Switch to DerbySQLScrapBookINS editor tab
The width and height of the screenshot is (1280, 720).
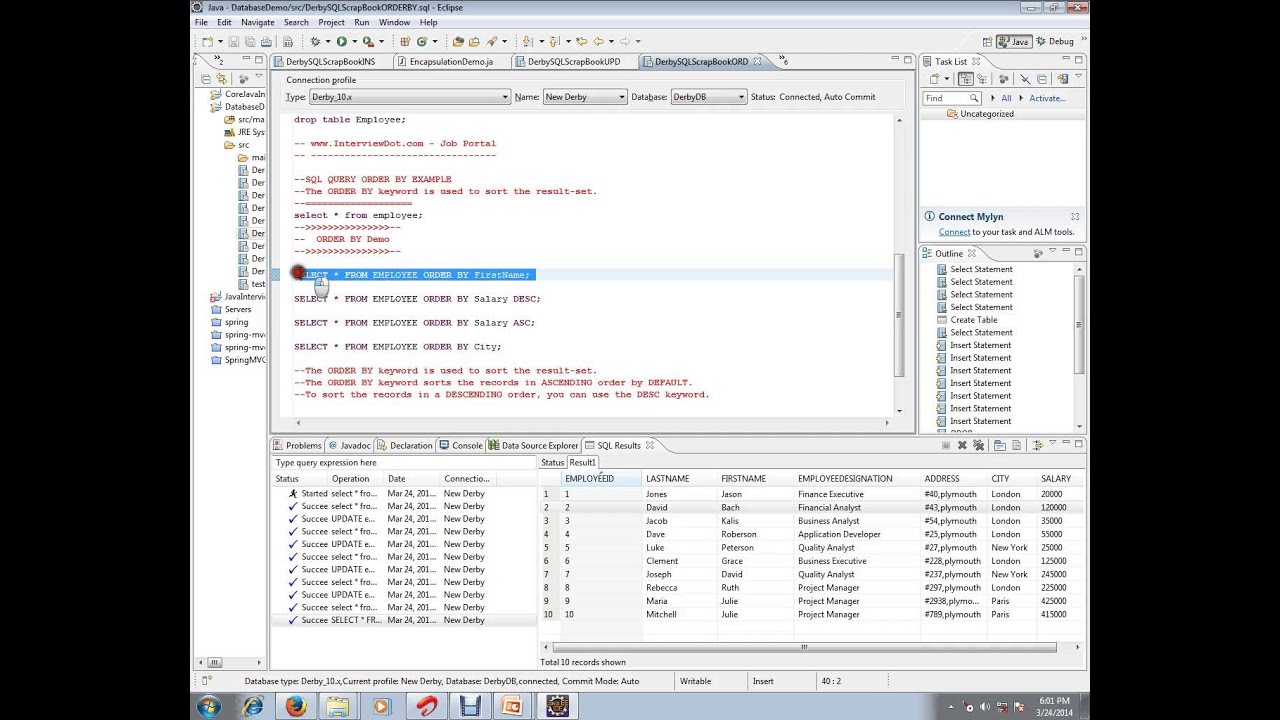tap(330, 61)
